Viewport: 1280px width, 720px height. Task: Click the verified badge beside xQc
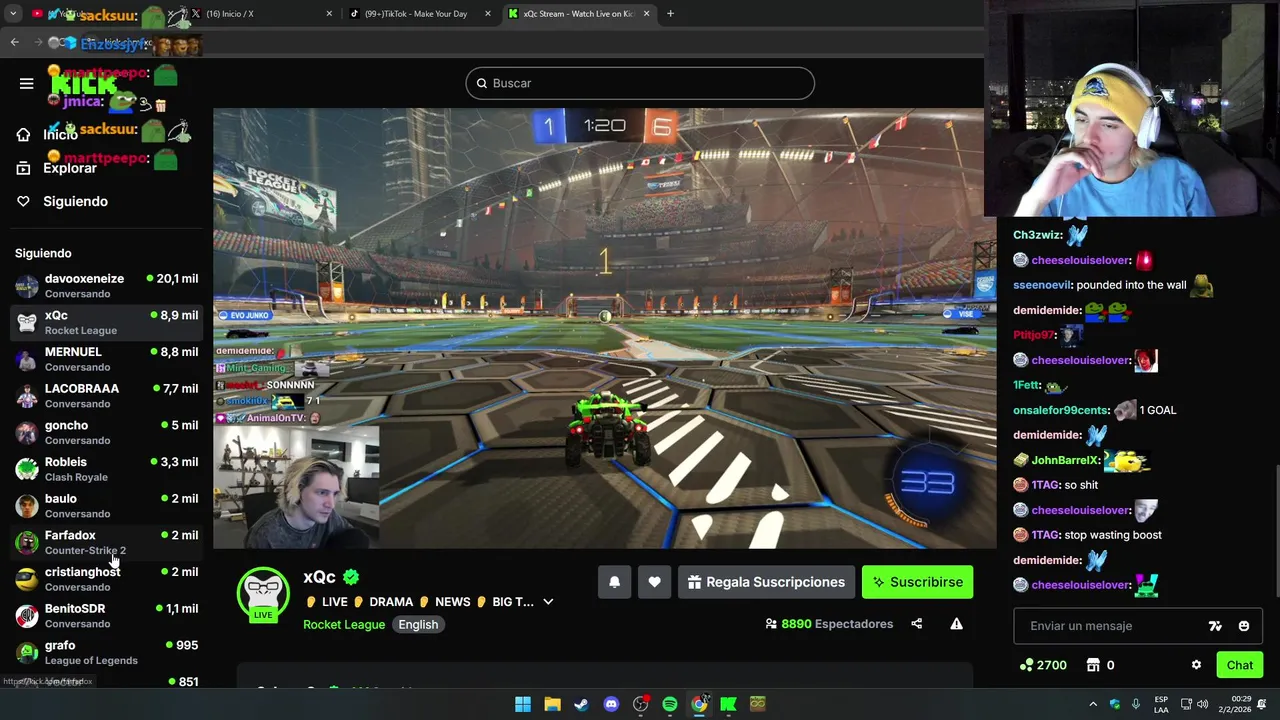(x=350, y=577)
